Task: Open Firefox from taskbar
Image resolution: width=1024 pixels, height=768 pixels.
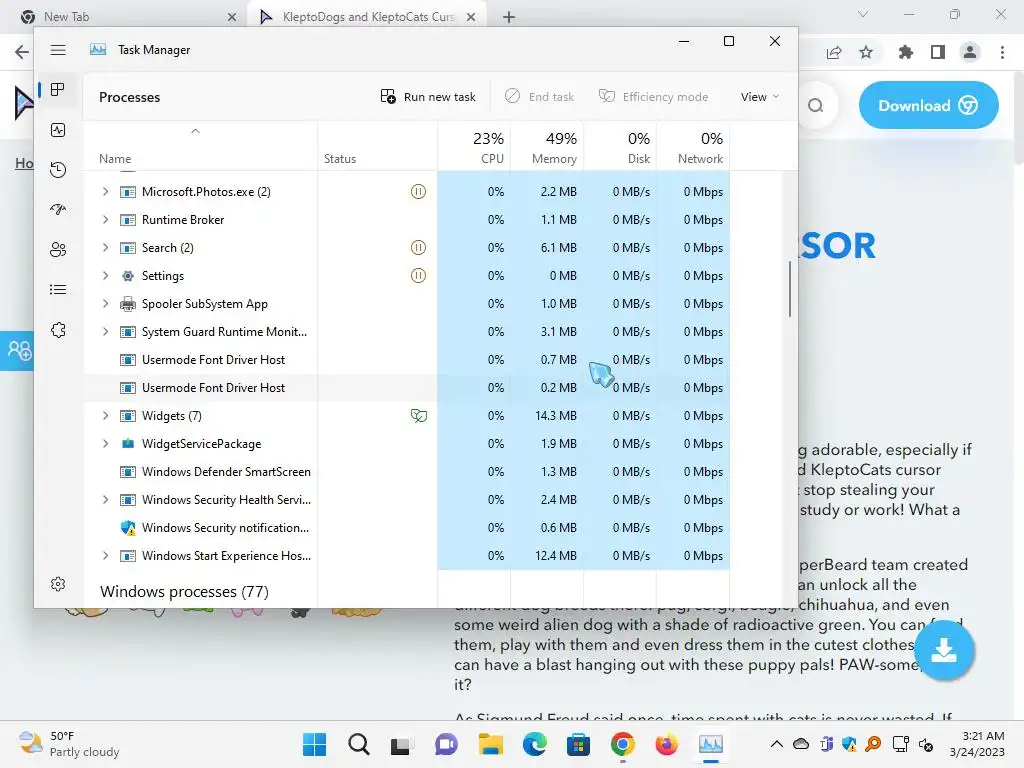Action: click(x=666, y=744)
